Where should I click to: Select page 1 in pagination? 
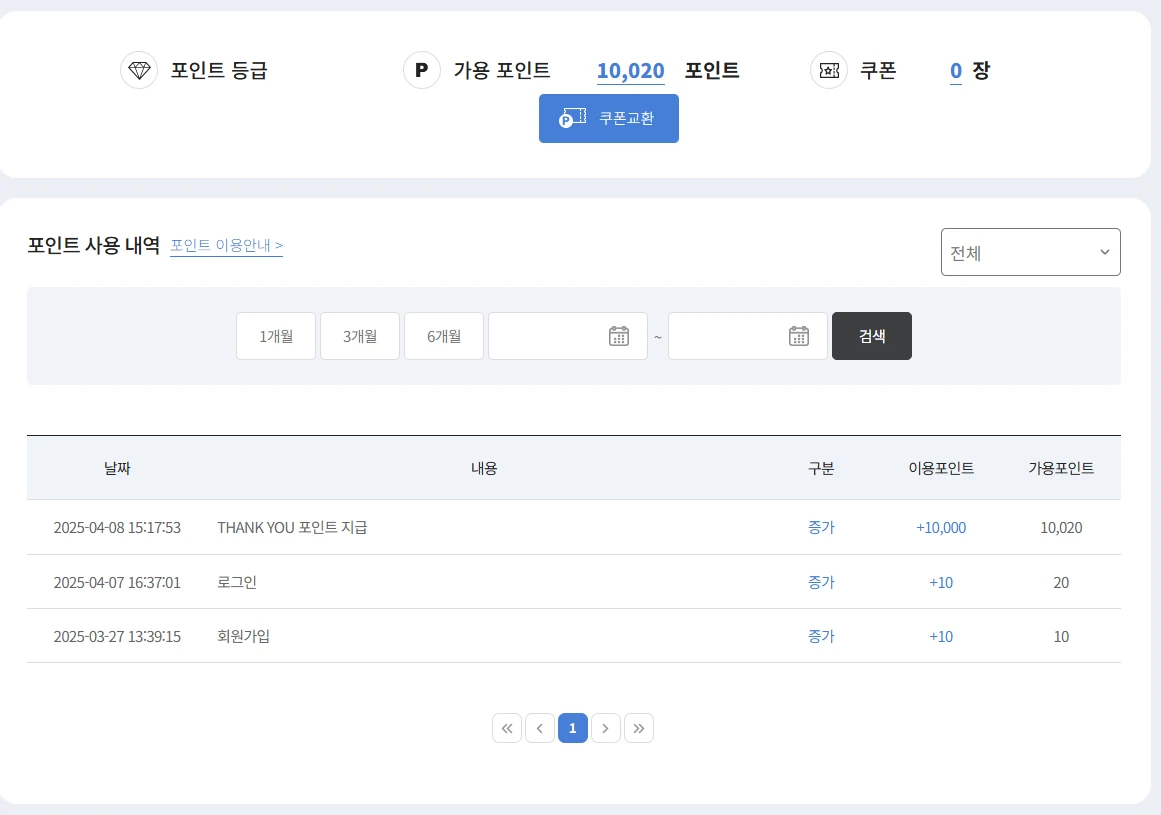tap(573, 728)
